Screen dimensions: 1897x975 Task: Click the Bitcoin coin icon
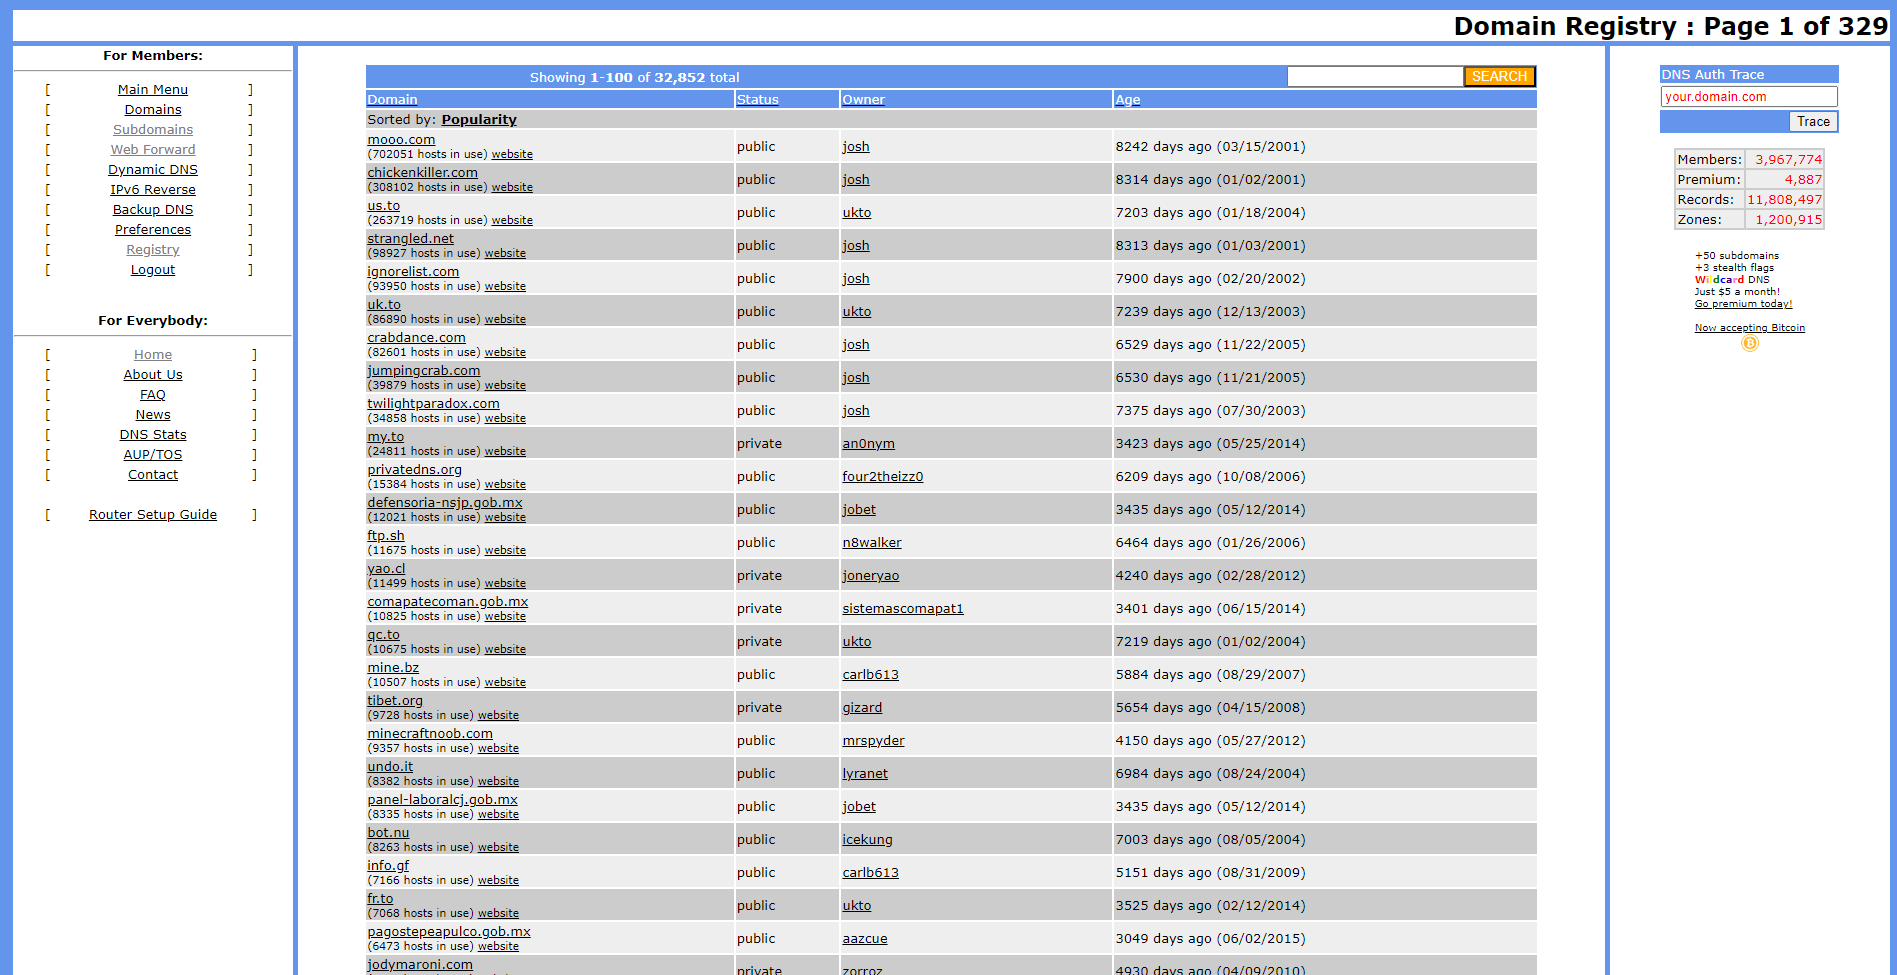[1749, 343]
